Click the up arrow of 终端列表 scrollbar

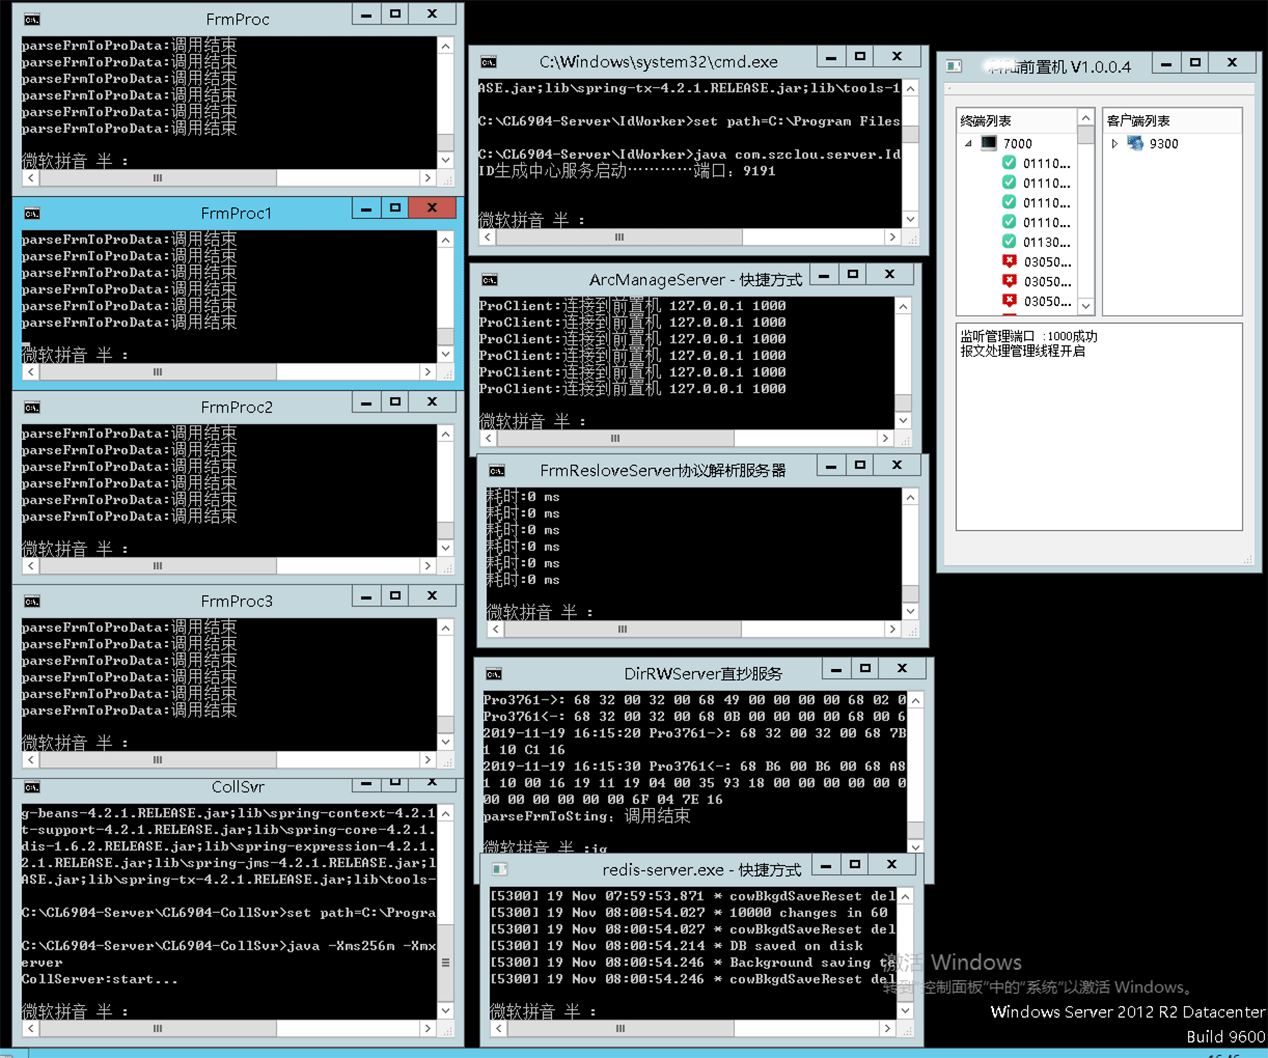[1085, 118]
